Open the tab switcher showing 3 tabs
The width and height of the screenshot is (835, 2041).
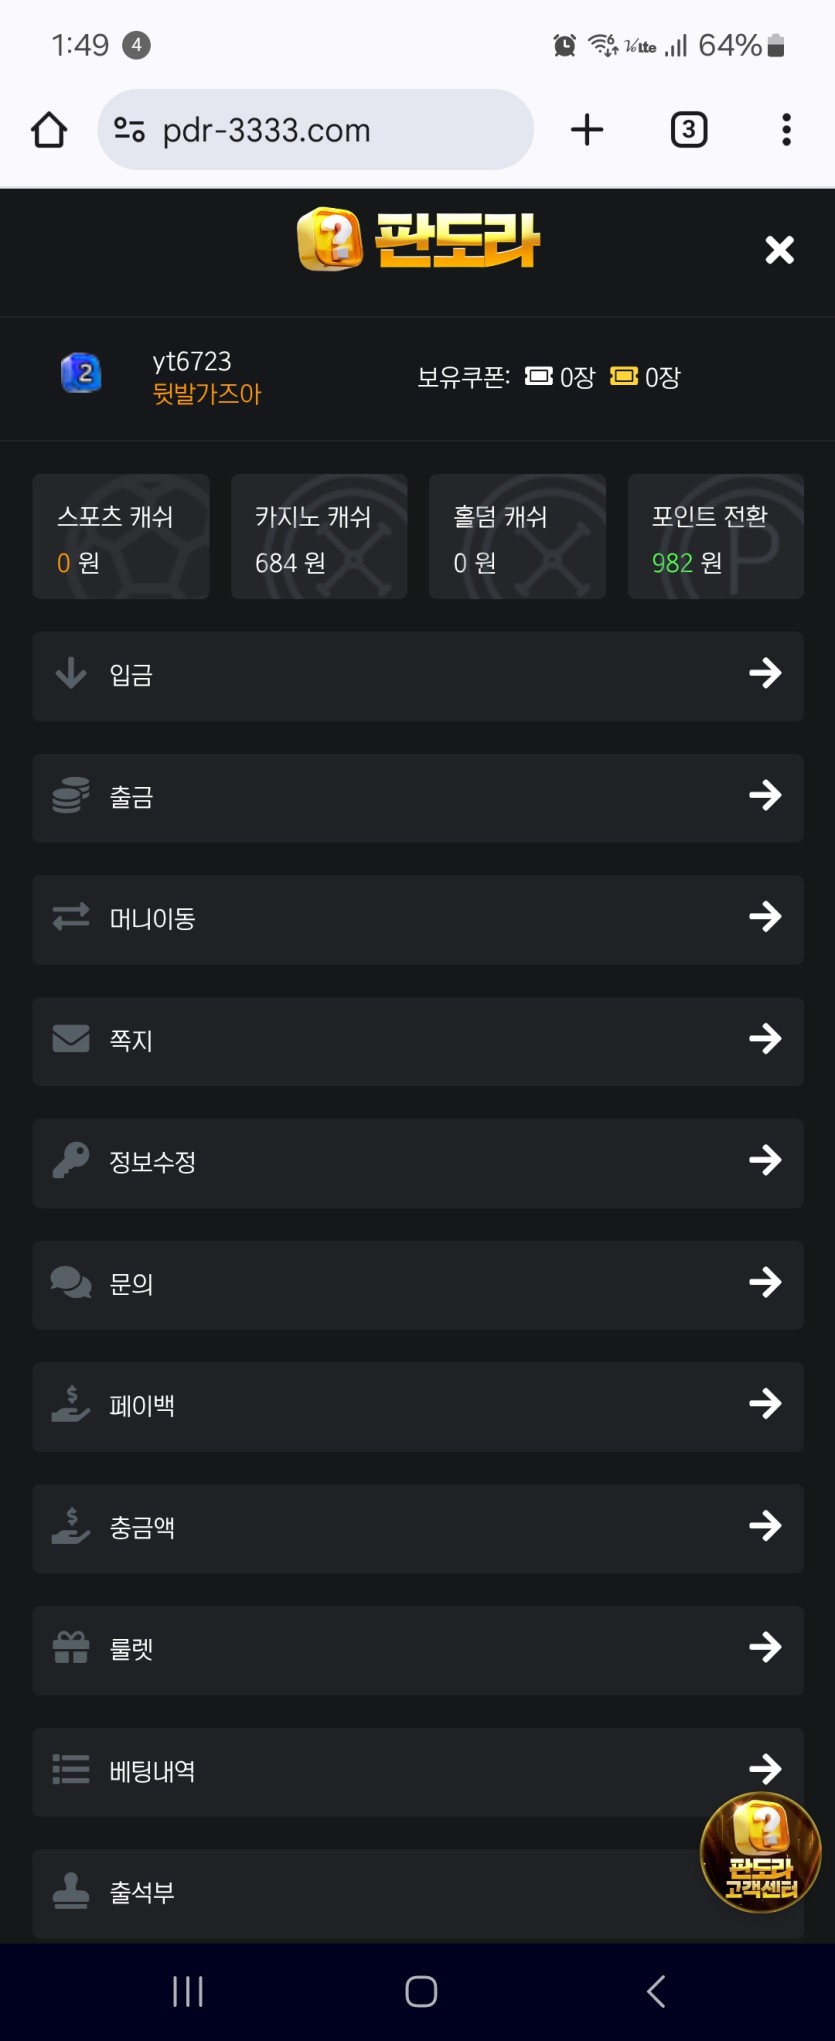click(688, 130)
